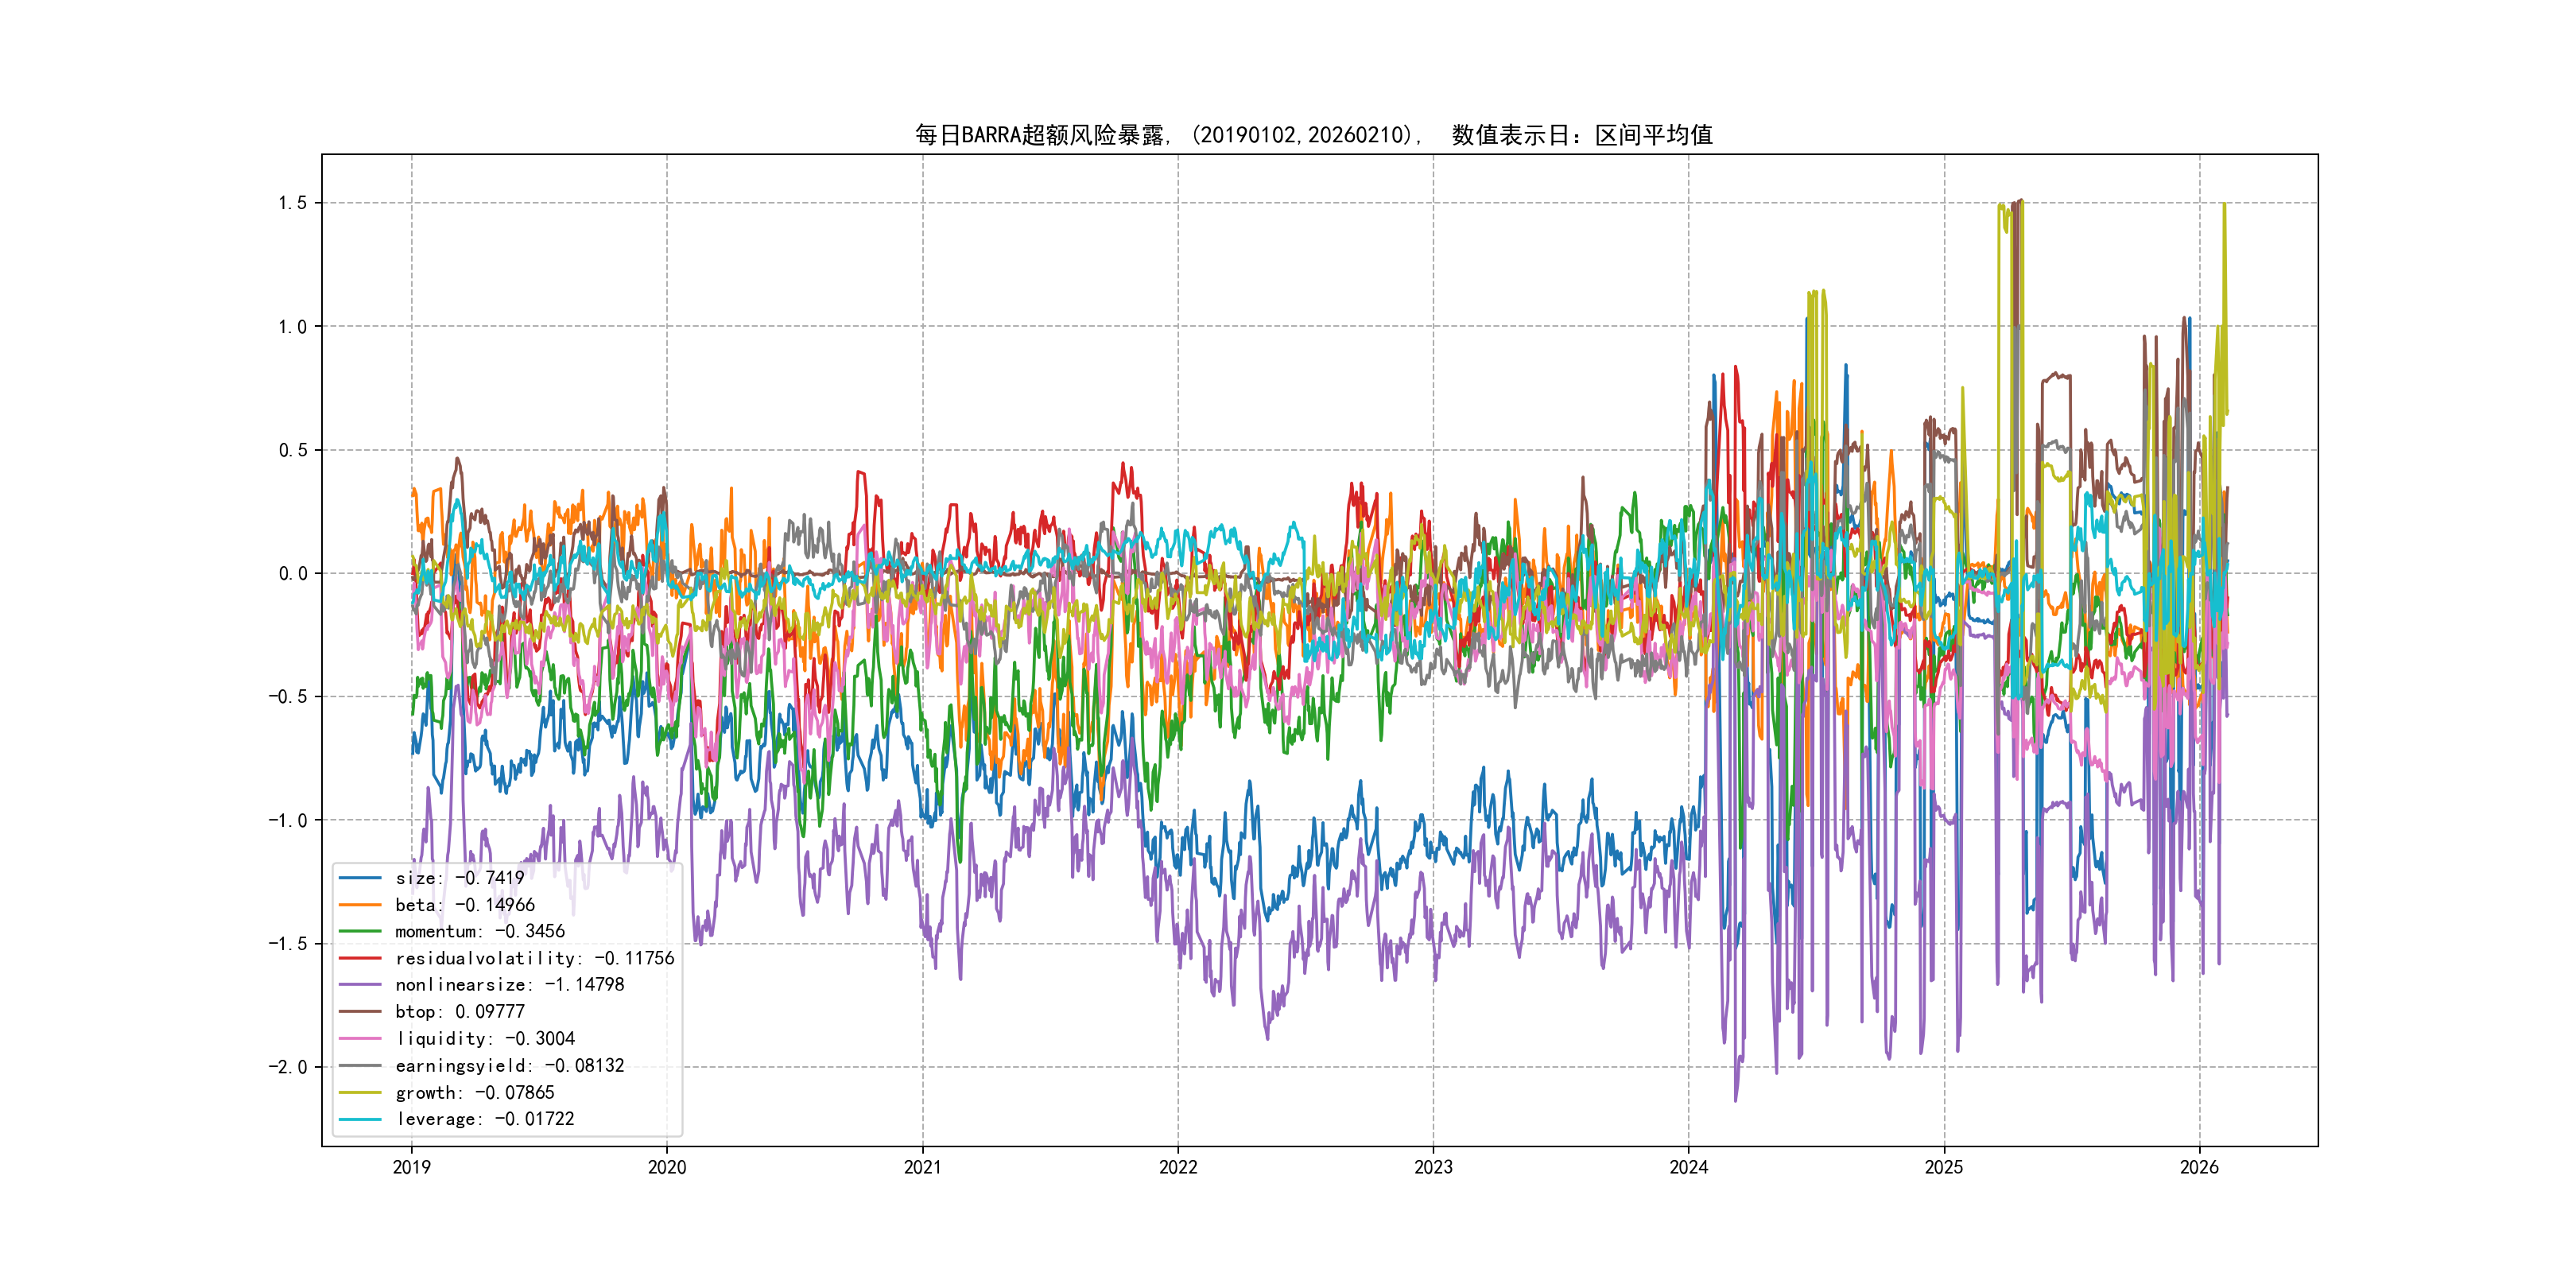Click the chart title with BARRA text
The width and height of the screenshot is (2576, 1288).
point(1313,135)
